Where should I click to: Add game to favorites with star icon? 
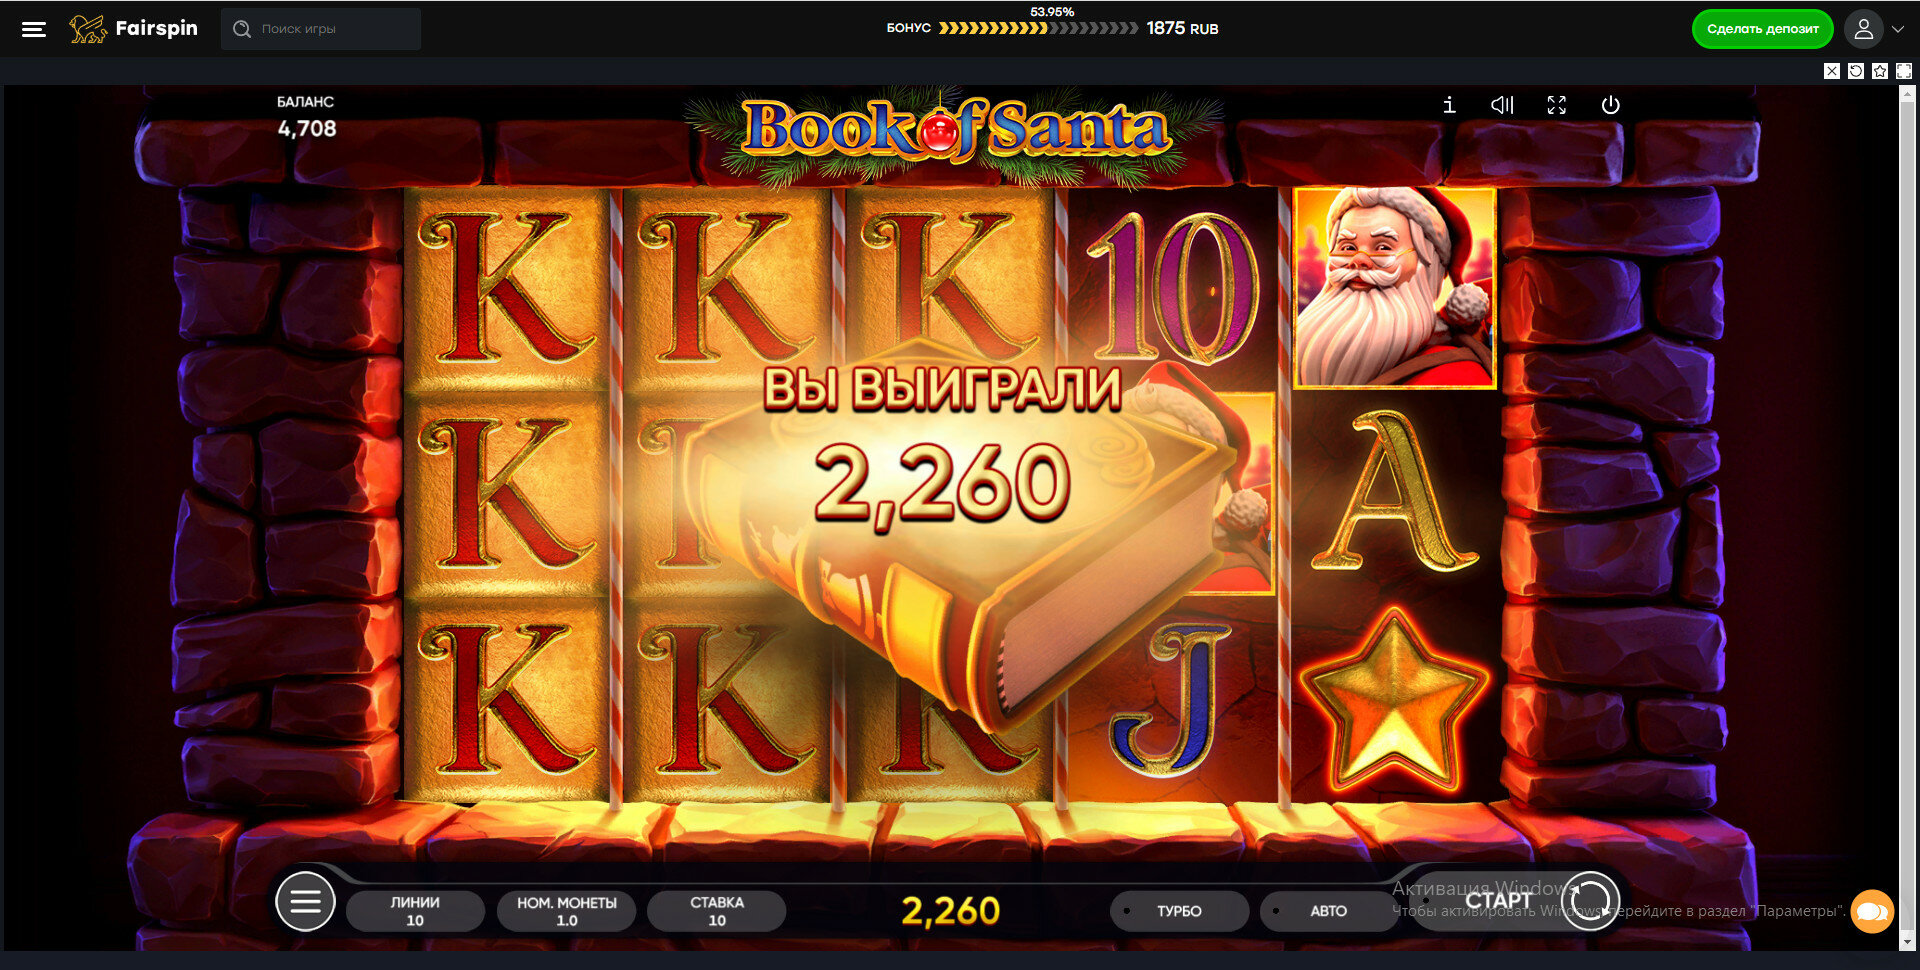coord(1880,71)
